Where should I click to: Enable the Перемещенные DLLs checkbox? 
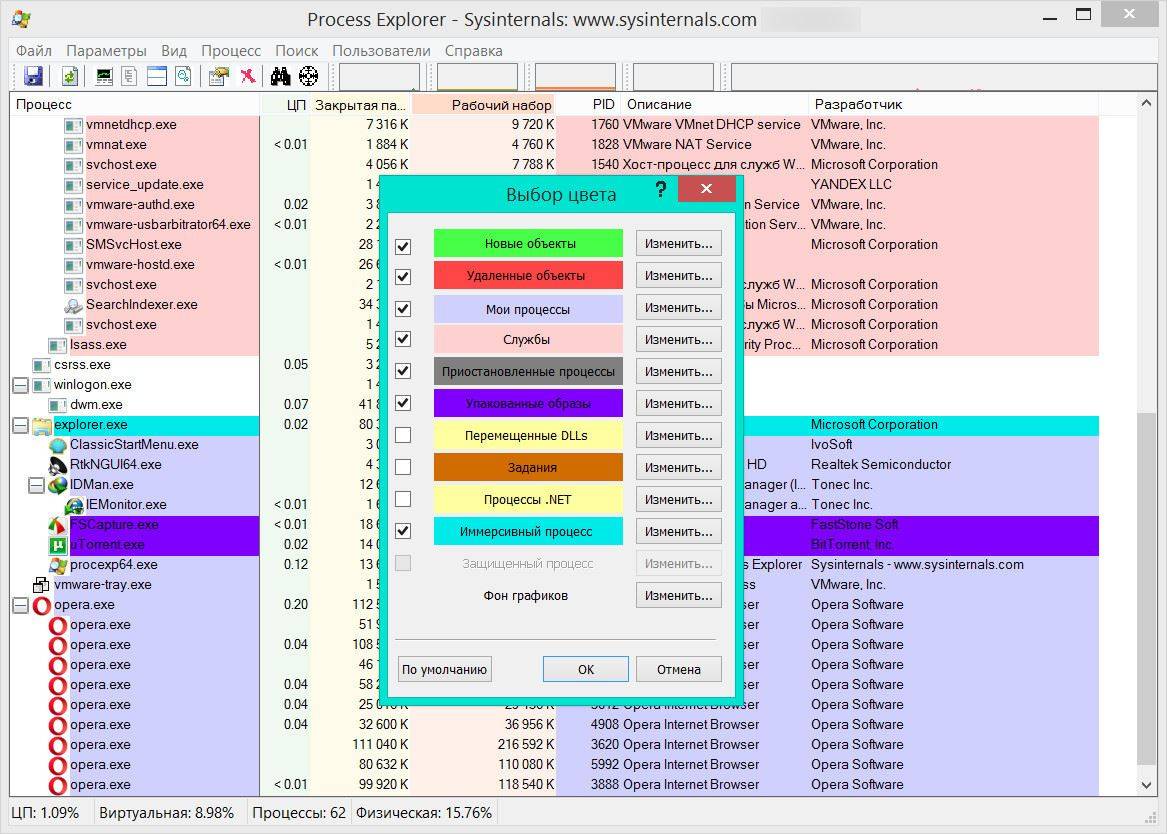(x=403, y=435)
